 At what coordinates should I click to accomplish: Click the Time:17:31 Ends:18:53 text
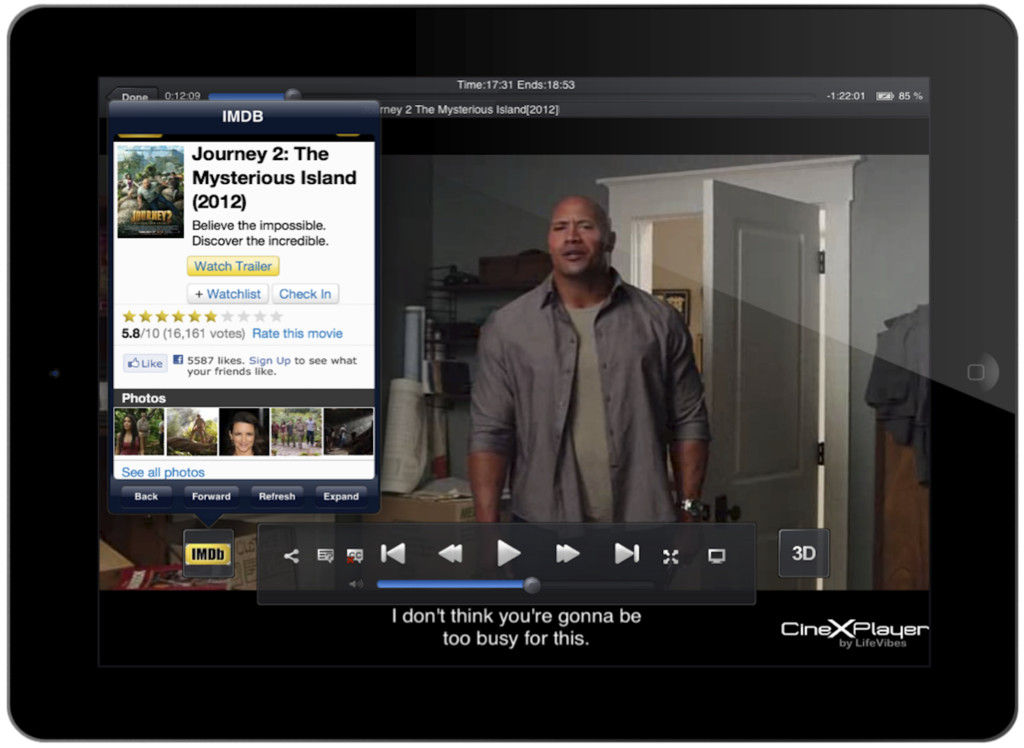(516, 85)
